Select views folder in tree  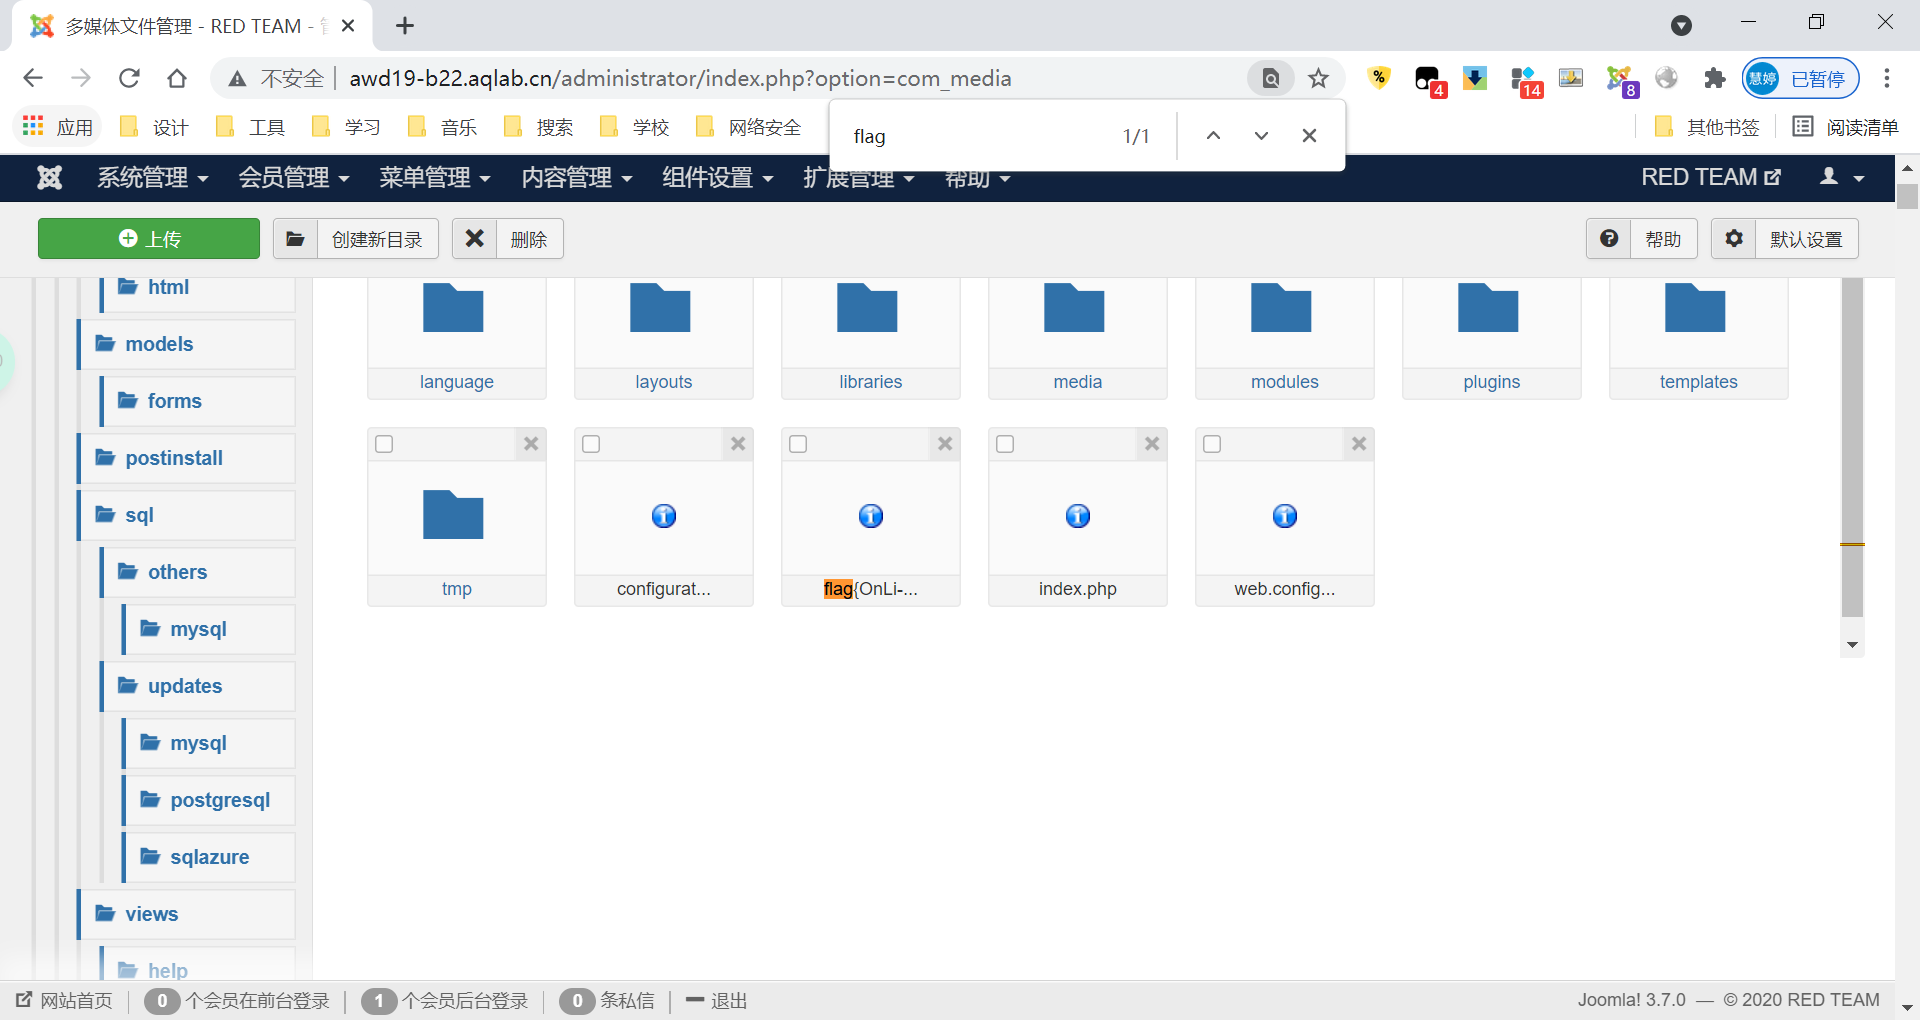pyautogui.click(x=187, y=914)
